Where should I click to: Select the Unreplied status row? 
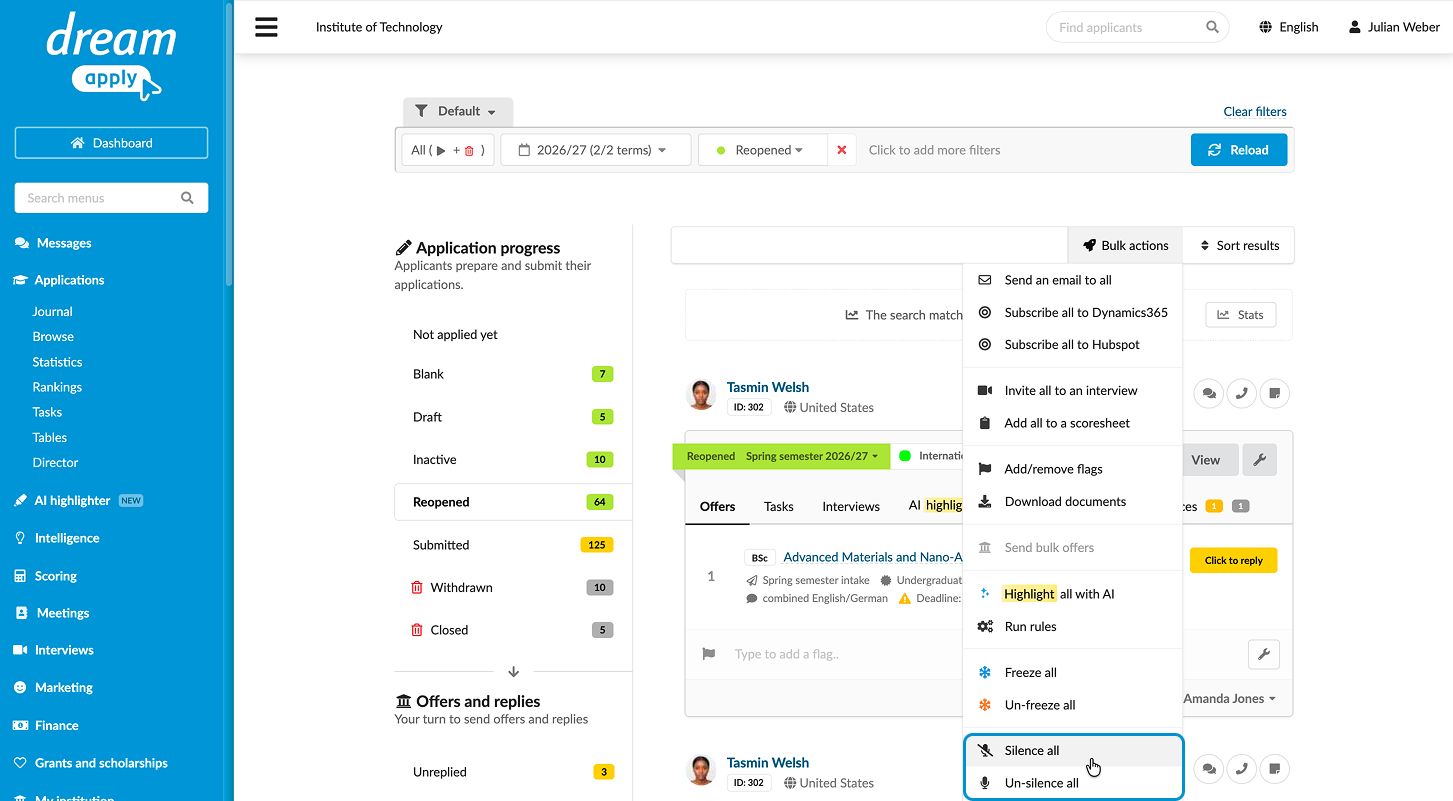pyautogui.click(x=513, y=772)
